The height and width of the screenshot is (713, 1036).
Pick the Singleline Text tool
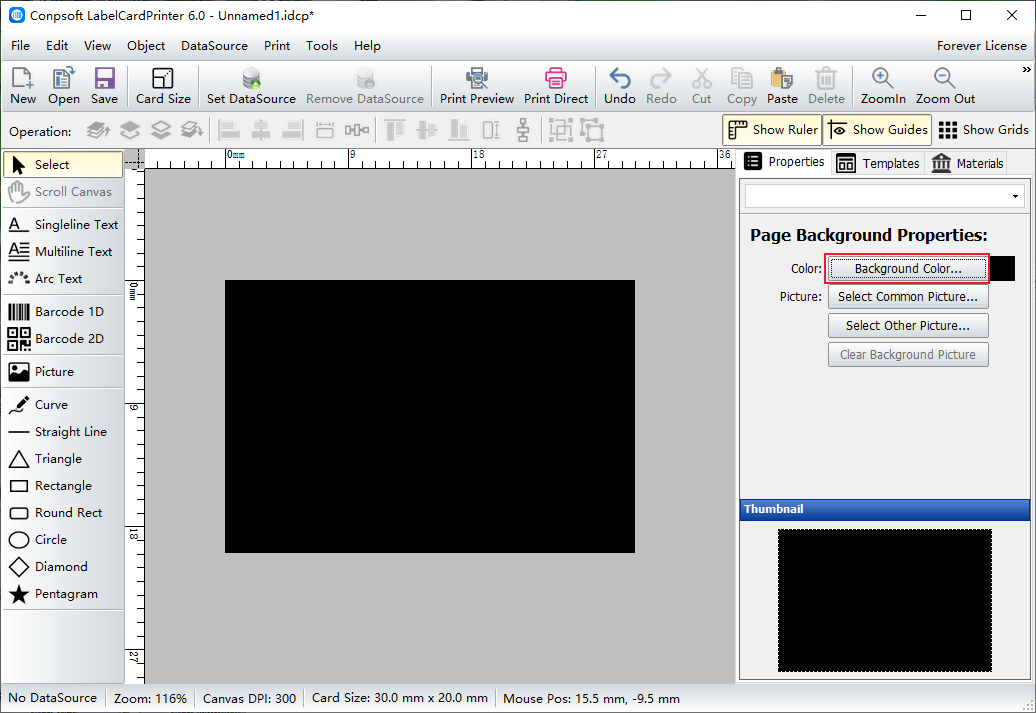tap(63, 225)
